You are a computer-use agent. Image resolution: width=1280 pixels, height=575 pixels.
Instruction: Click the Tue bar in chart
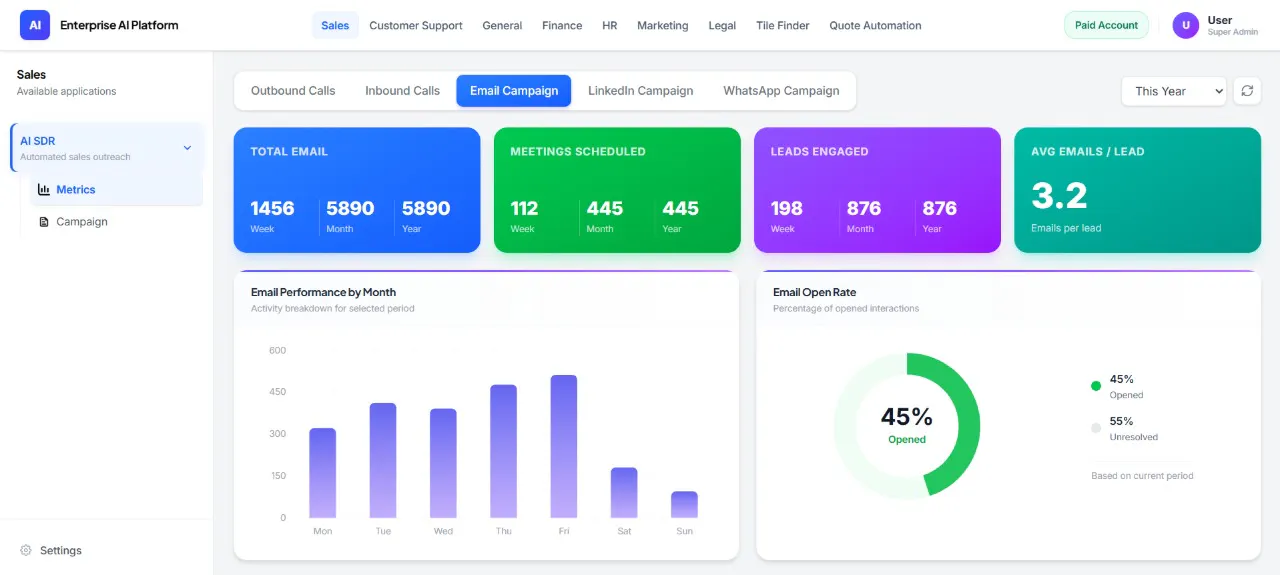click(383, 460)
